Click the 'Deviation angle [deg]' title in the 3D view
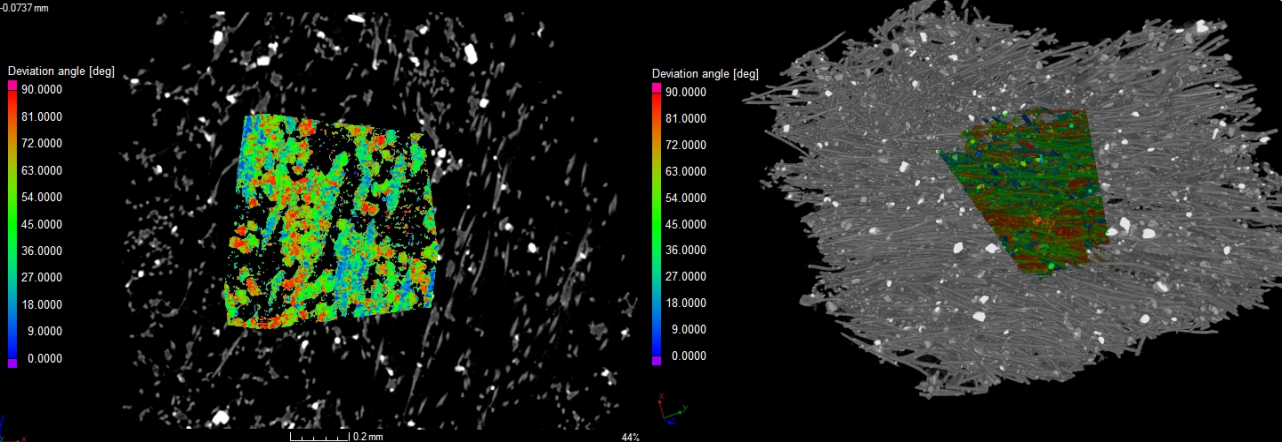 [x=705, y=74]
